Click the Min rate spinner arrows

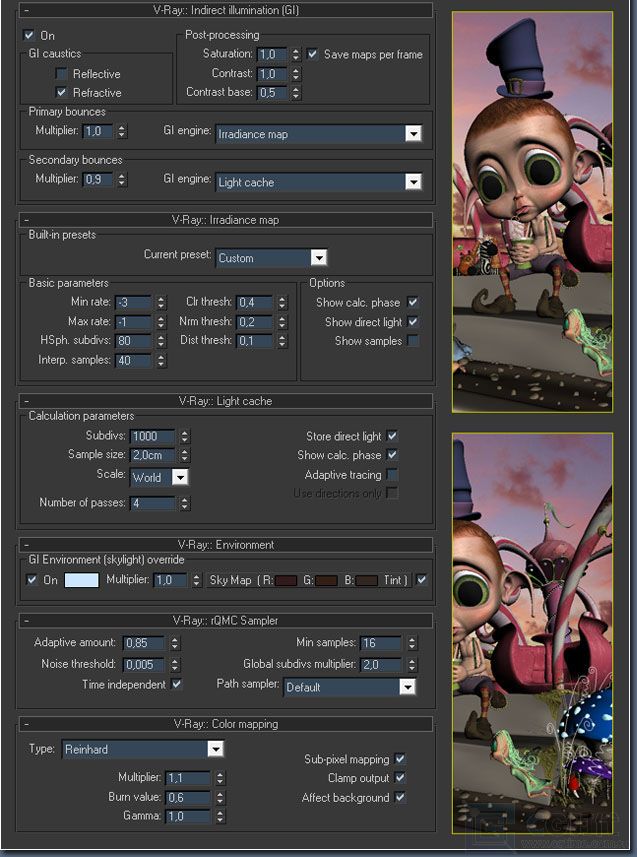[161, 302]
